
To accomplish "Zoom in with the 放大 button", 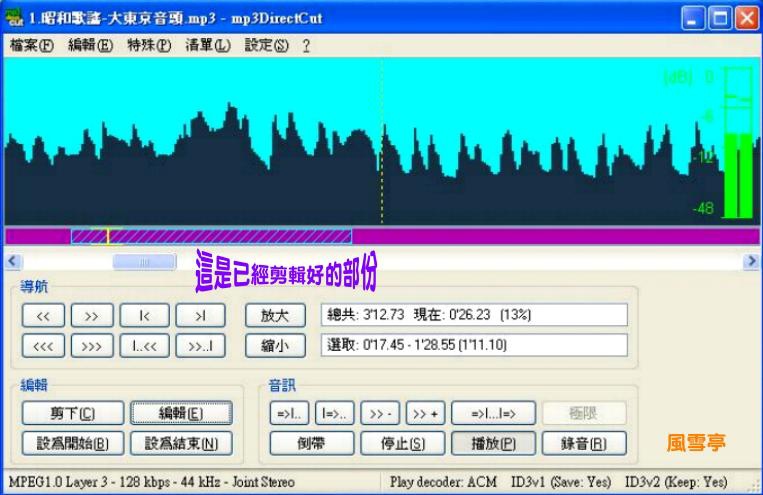I will pos(275,316).
